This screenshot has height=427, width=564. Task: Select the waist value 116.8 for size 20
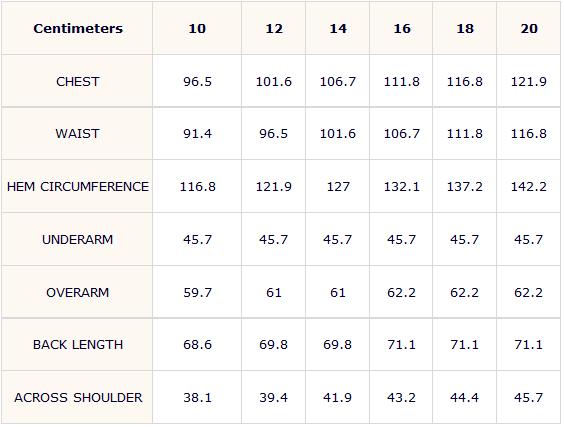tap(529, 134)
